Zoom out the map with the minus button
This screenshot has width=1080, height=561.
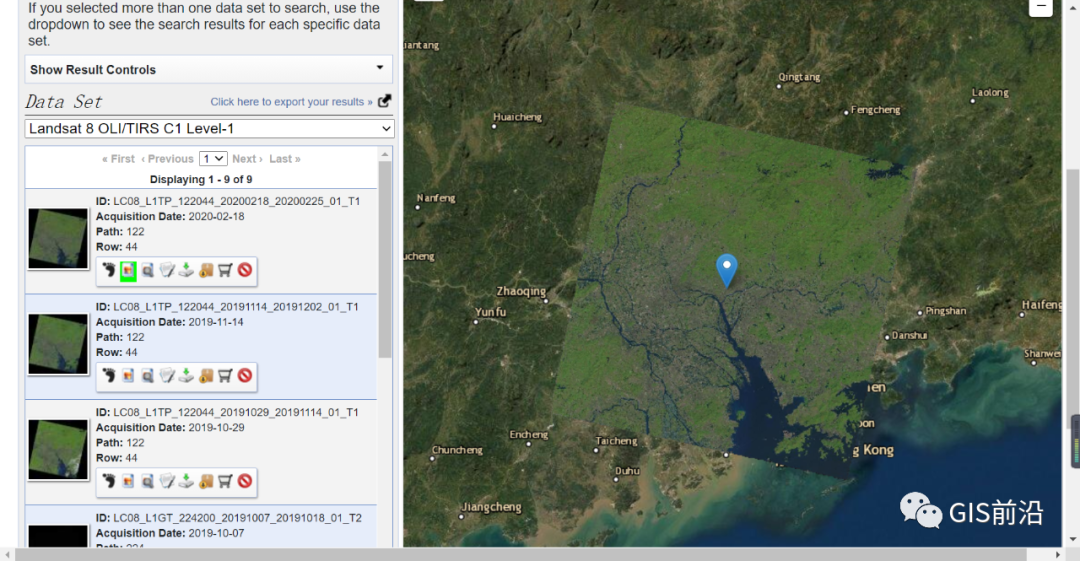click(x=1041, y=7)
